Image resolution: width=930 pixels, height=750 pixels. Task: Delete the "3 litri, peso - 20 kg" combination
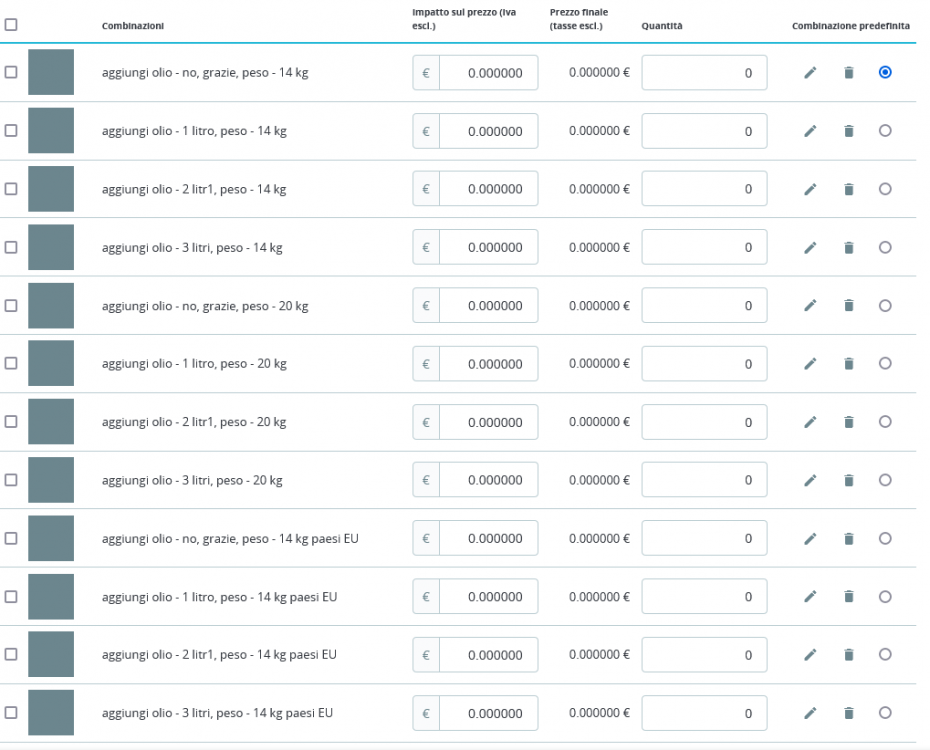coord(848,479)
